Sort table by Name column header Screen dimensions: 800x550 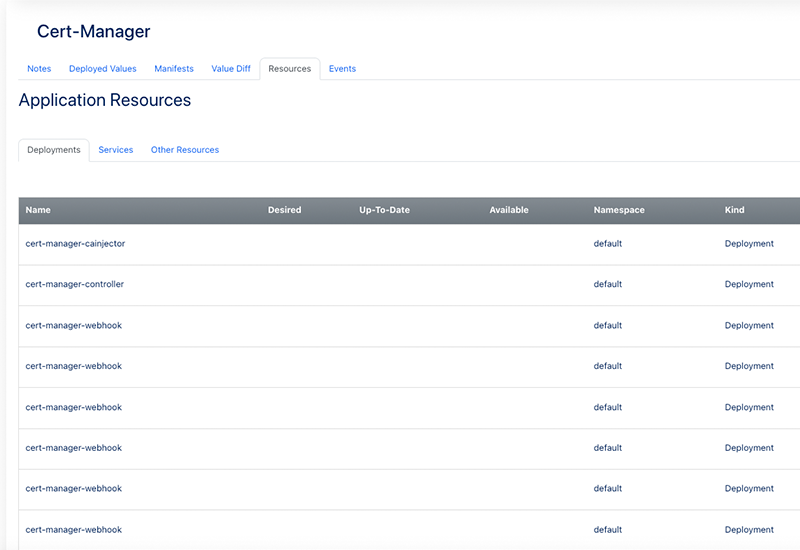click(x=38, y=210)
